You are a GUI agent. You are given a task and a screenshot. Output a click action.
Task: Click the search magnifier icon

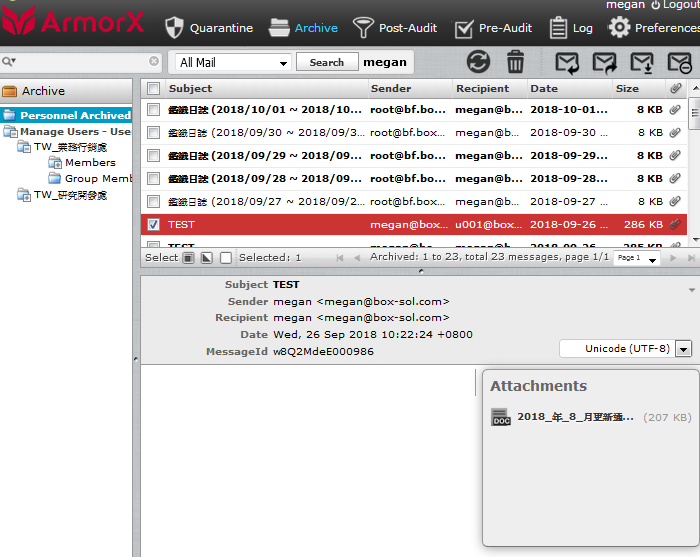(8, 61)
